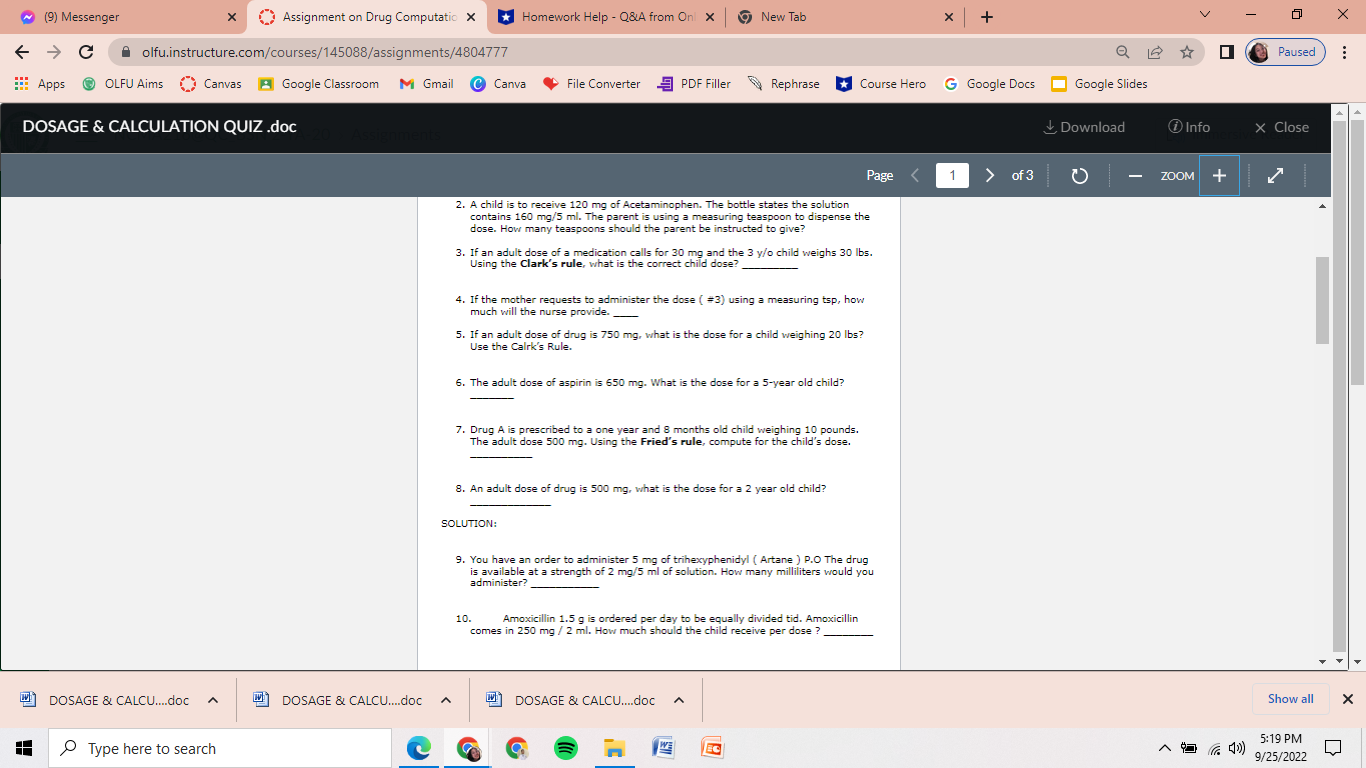Go to the next page with the arrow
This screenshot has height=768, width=1366.
(989, 175)
